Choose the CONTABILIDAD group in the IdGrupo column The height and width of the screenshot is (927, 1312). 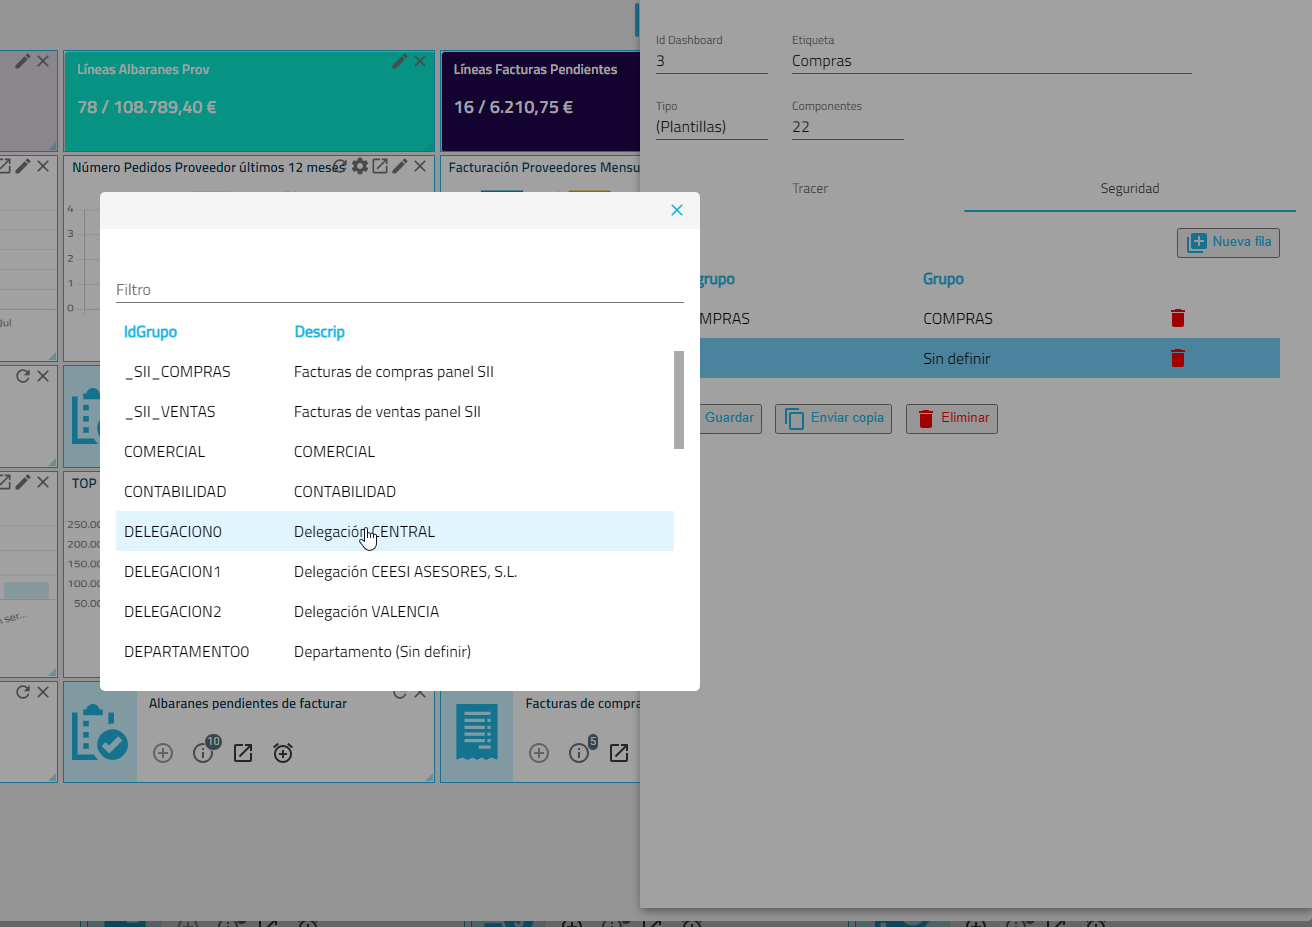coord(175,491)
